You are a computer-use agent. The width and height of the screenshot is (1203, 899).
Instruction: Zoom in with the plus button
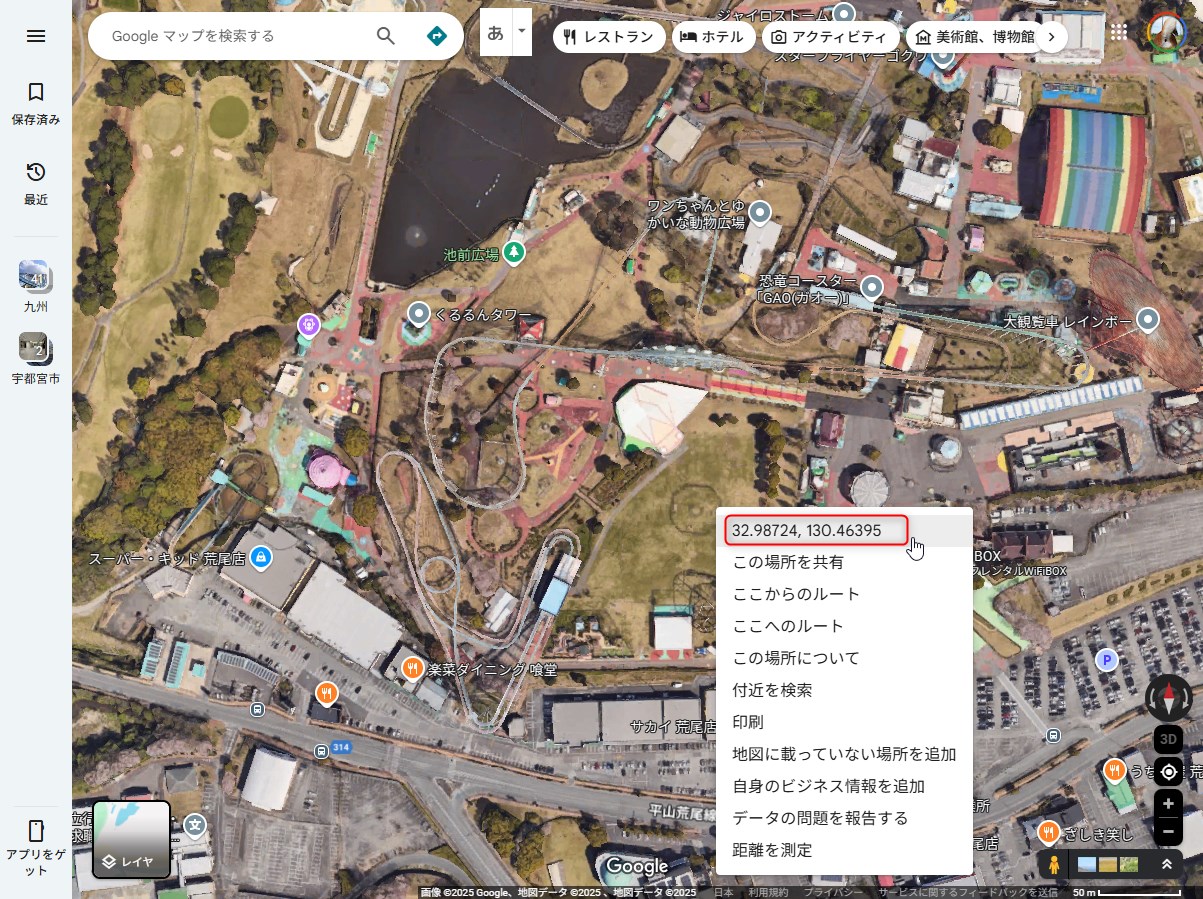(1168, 804)
